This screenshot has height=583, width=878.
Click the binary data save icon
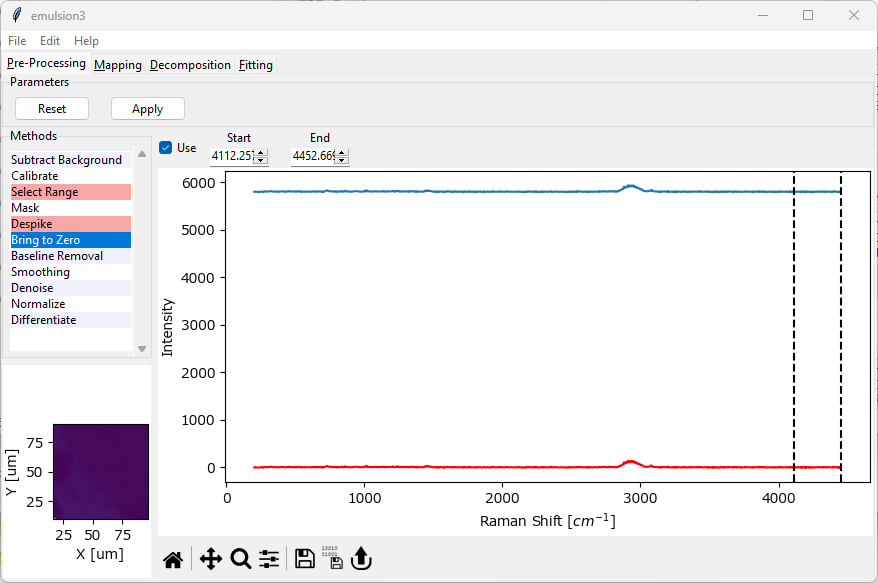tap(333, 559)
